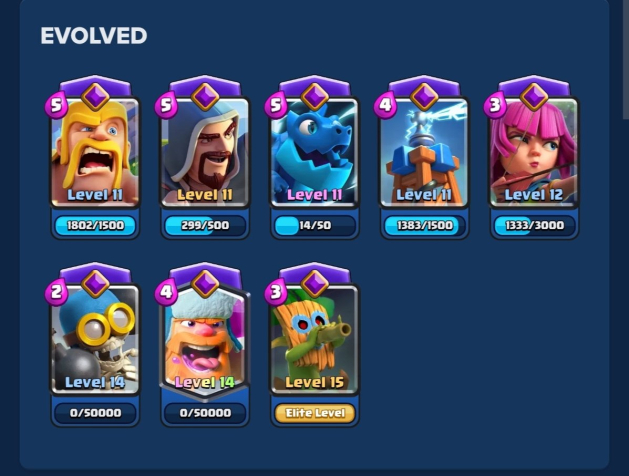Screen dimensions: 629x476
Task: Click the 299/500 card progress bar
Action: pos(205,225)
